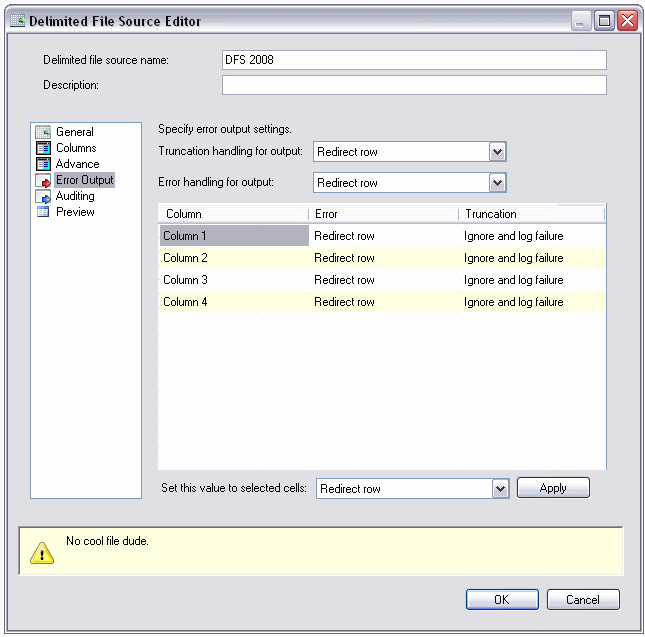Select Column 2 Truncation cell Ignore and log failure
This screenshot has height=637, width=645.
click(532, 258)
